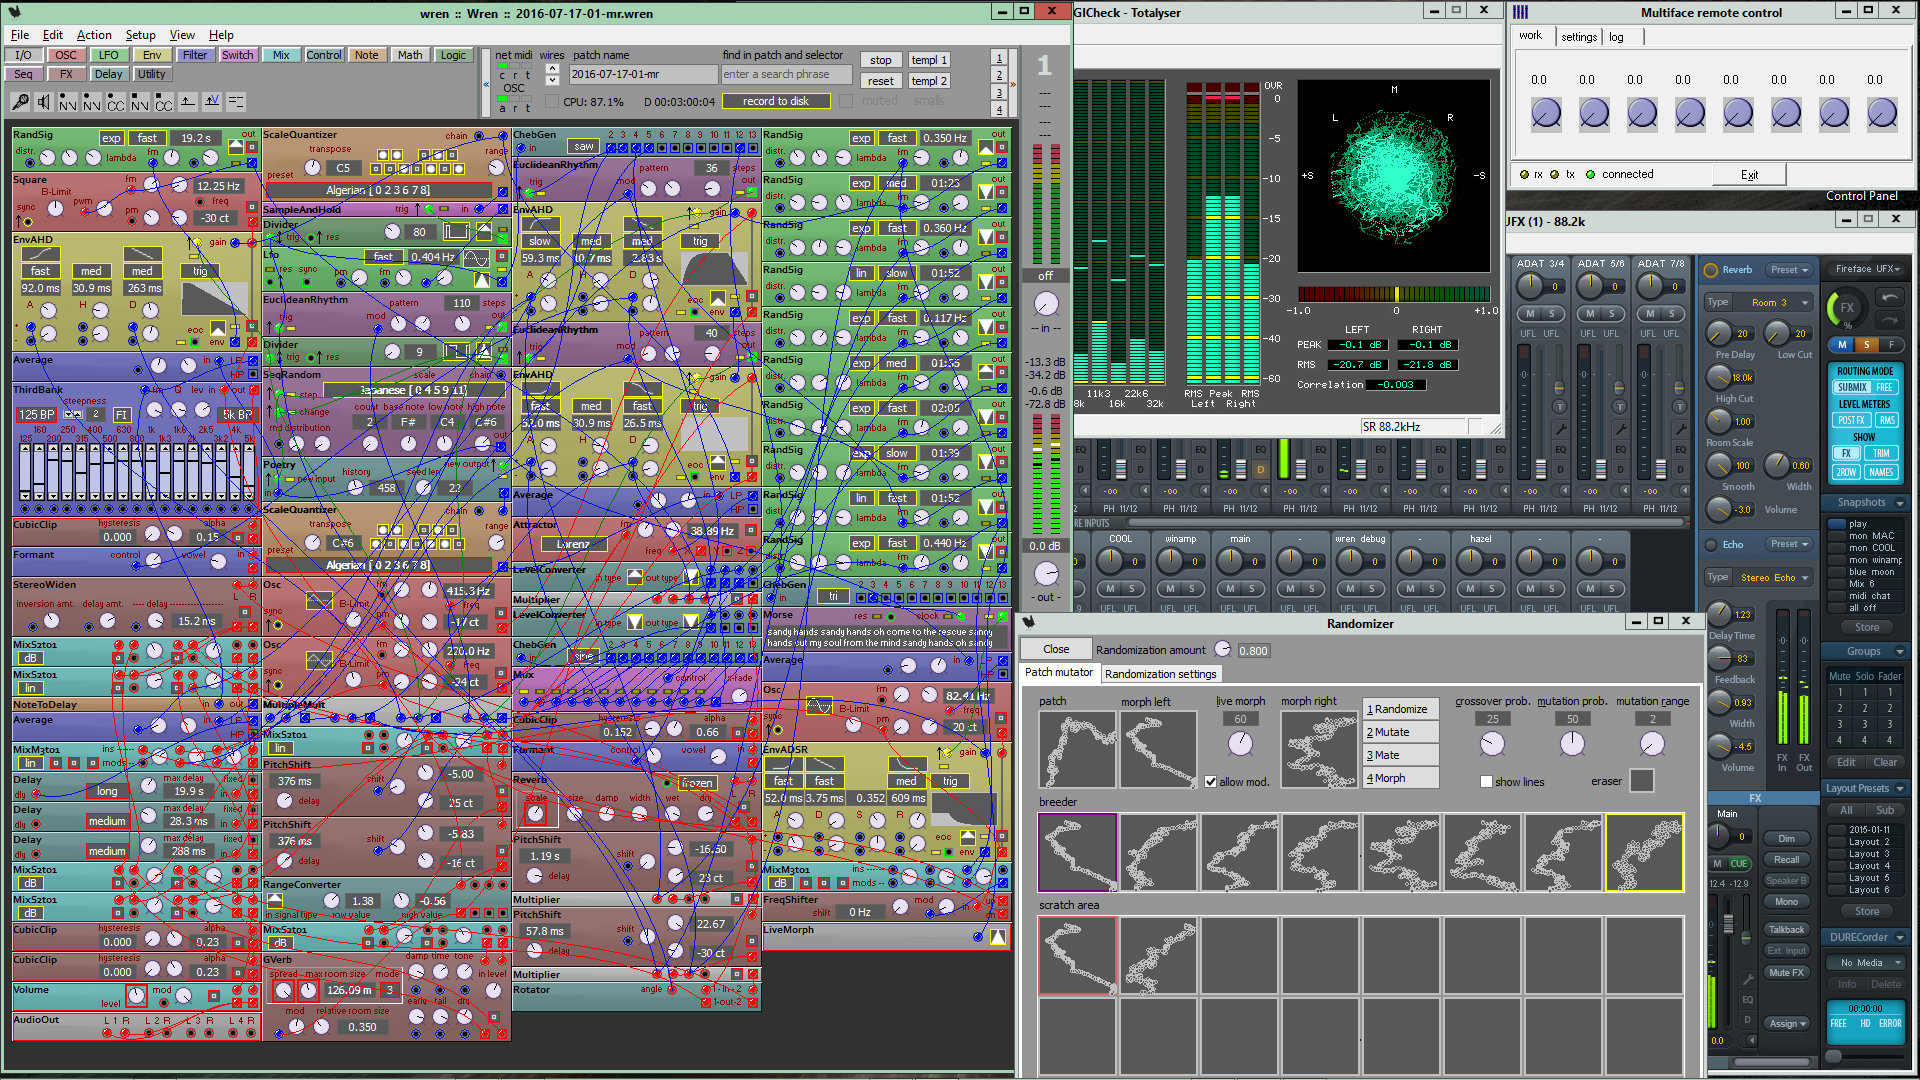Open the File menu in wren
Screen dimensions: 1920x1080
[20, 34]
